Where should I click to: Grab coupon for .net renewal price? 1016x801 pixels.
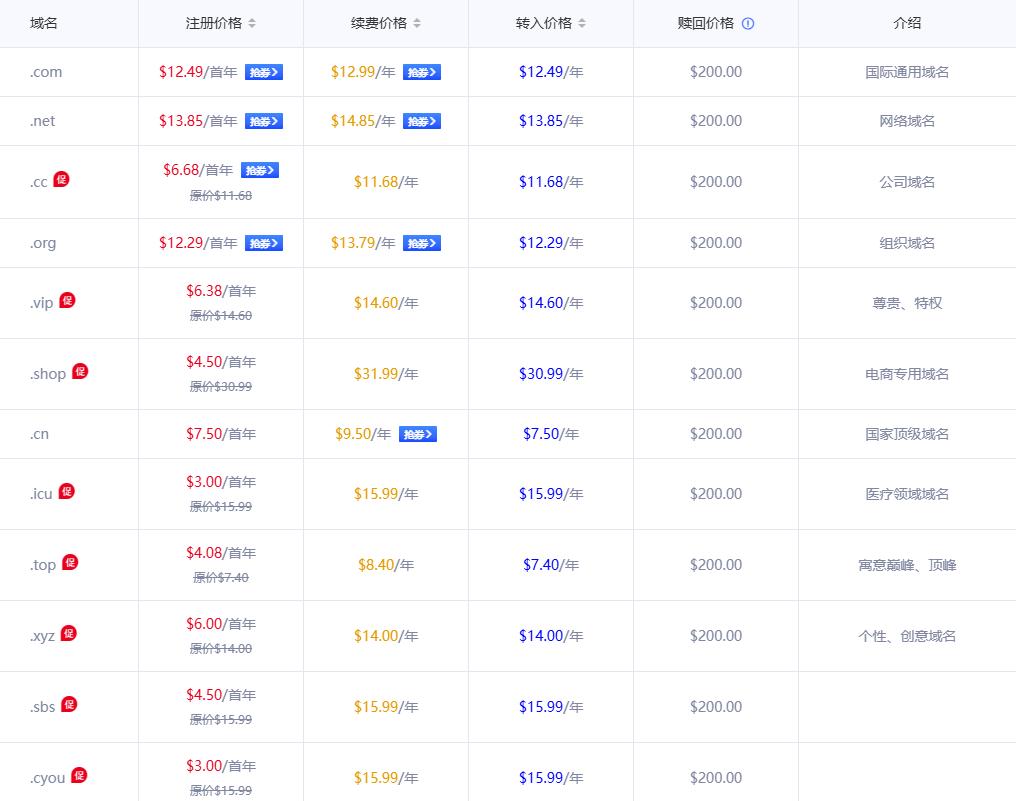point(421,121)
